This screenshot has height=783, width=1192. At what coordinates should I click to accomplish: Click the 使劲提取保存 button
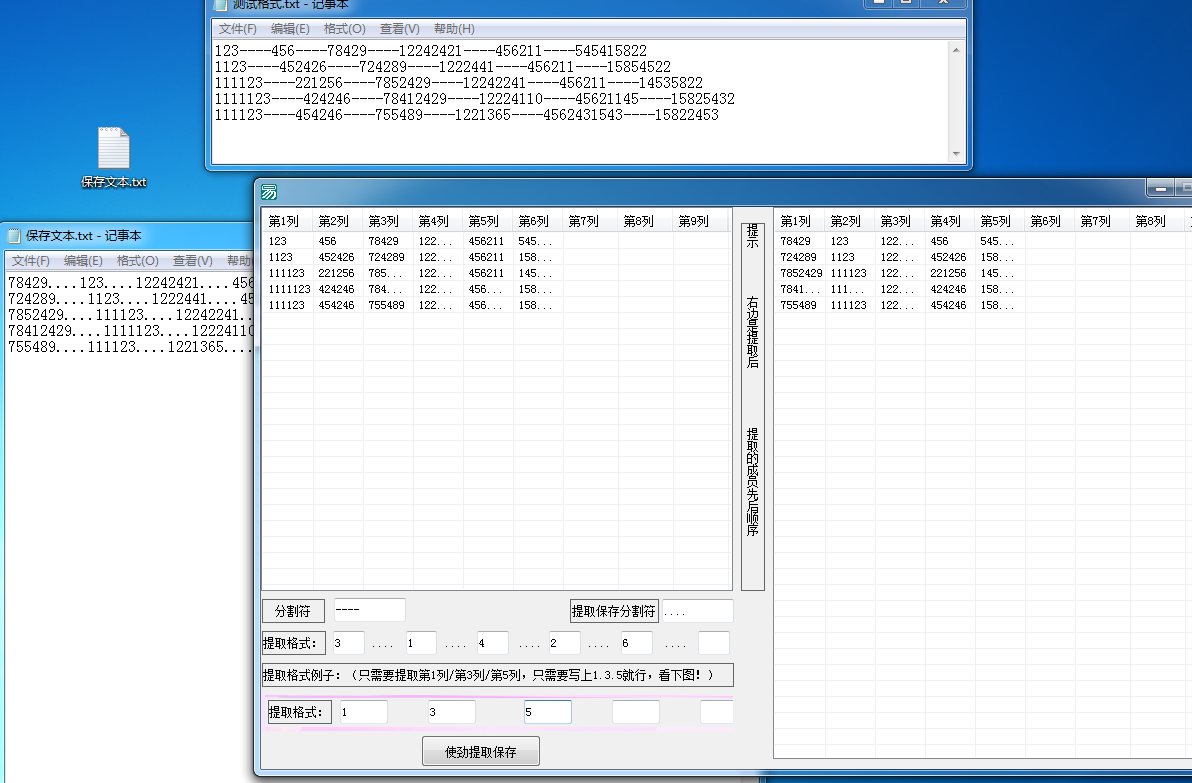click(x=480, y=752)
